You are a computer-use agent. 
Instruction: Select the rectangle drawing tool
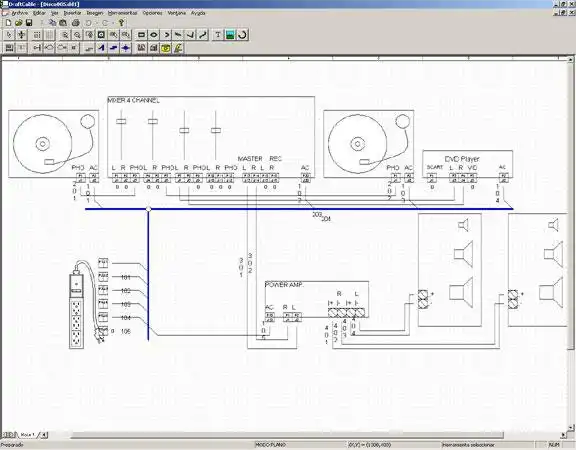click(141, 35)
